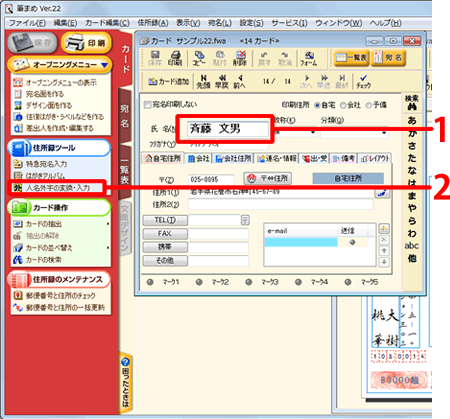This screenshot has height=419, width=450.
Task: Click the 氏名 field containing 斉藤 文男
Action: (228, 129)
